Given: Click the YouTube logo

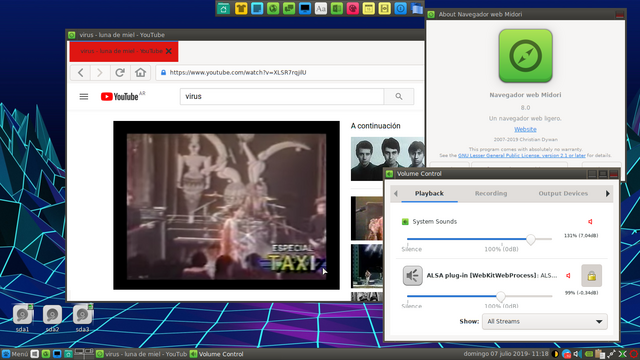Looking at the screenshot, I should tap(120, 97).
